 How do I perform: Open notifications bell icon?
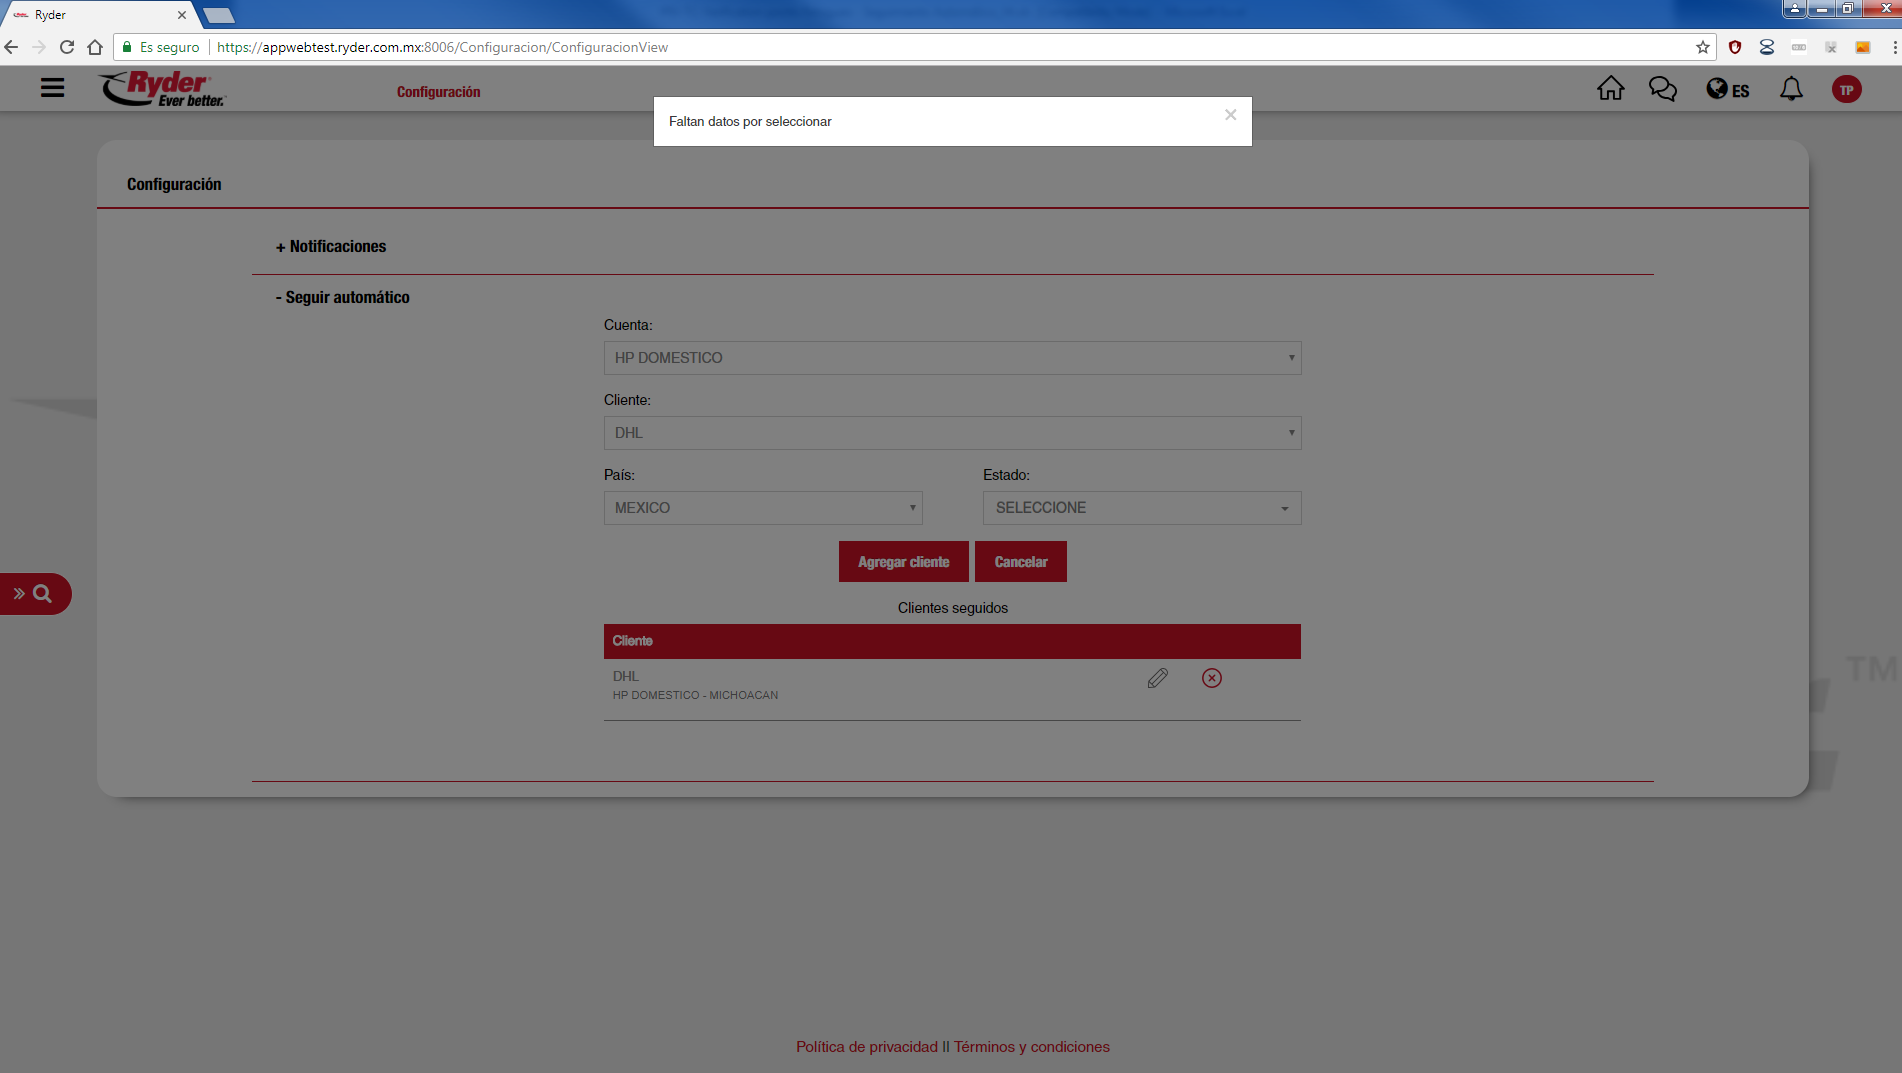(1791, 89)
